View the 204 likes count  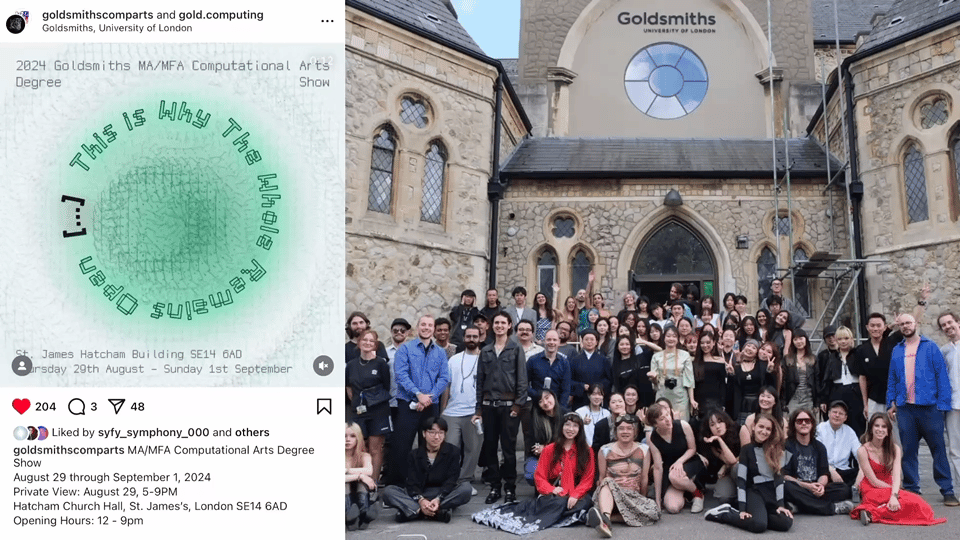pyautogui.click(x=45, y=407)
